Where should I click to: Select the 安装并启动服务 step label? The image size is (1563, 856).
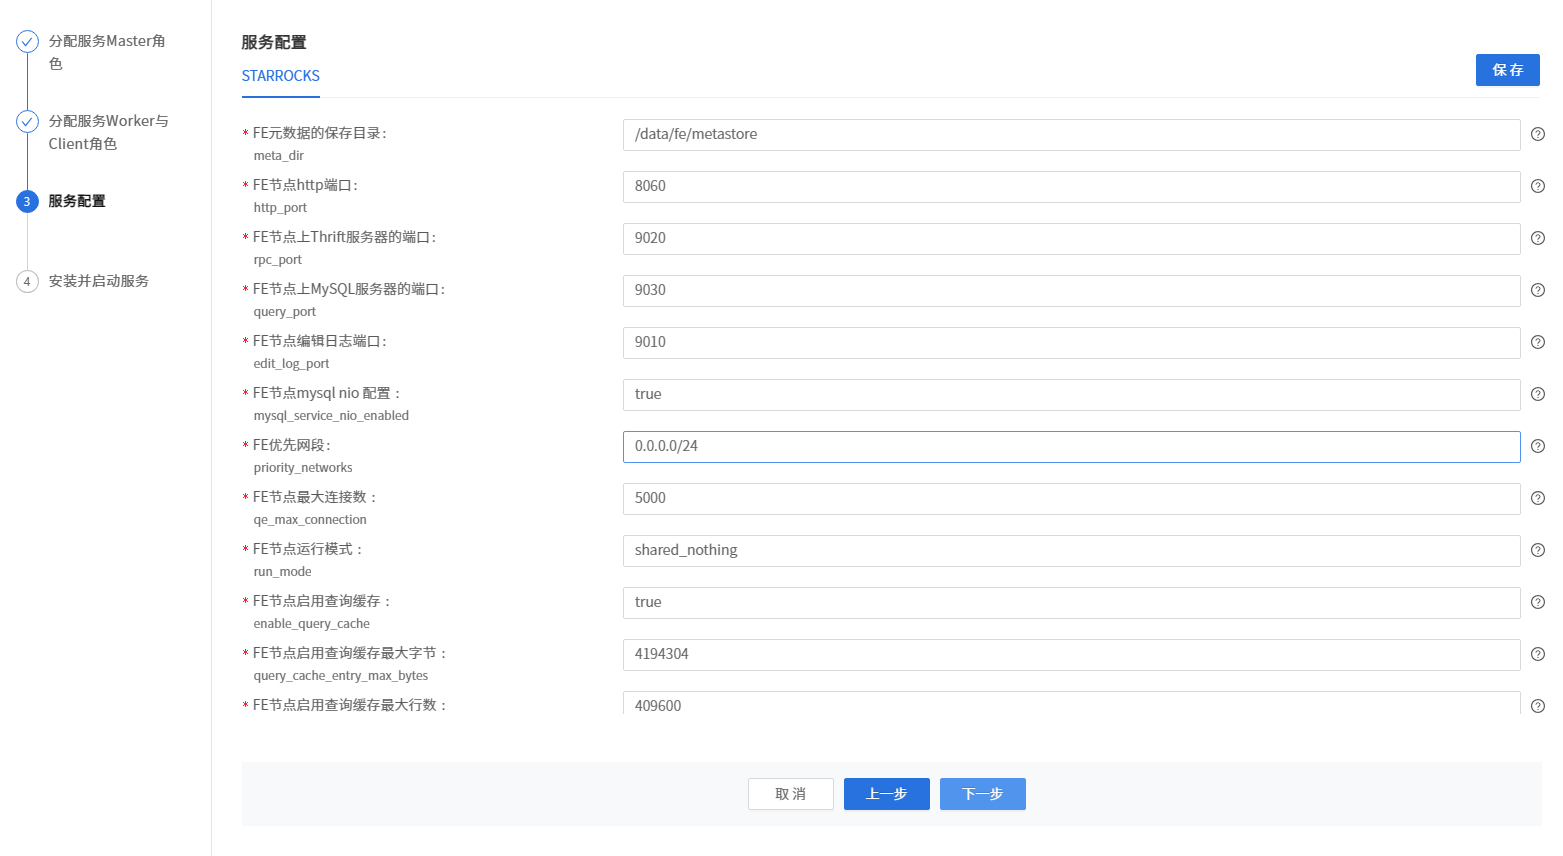(x=99, y=281)
